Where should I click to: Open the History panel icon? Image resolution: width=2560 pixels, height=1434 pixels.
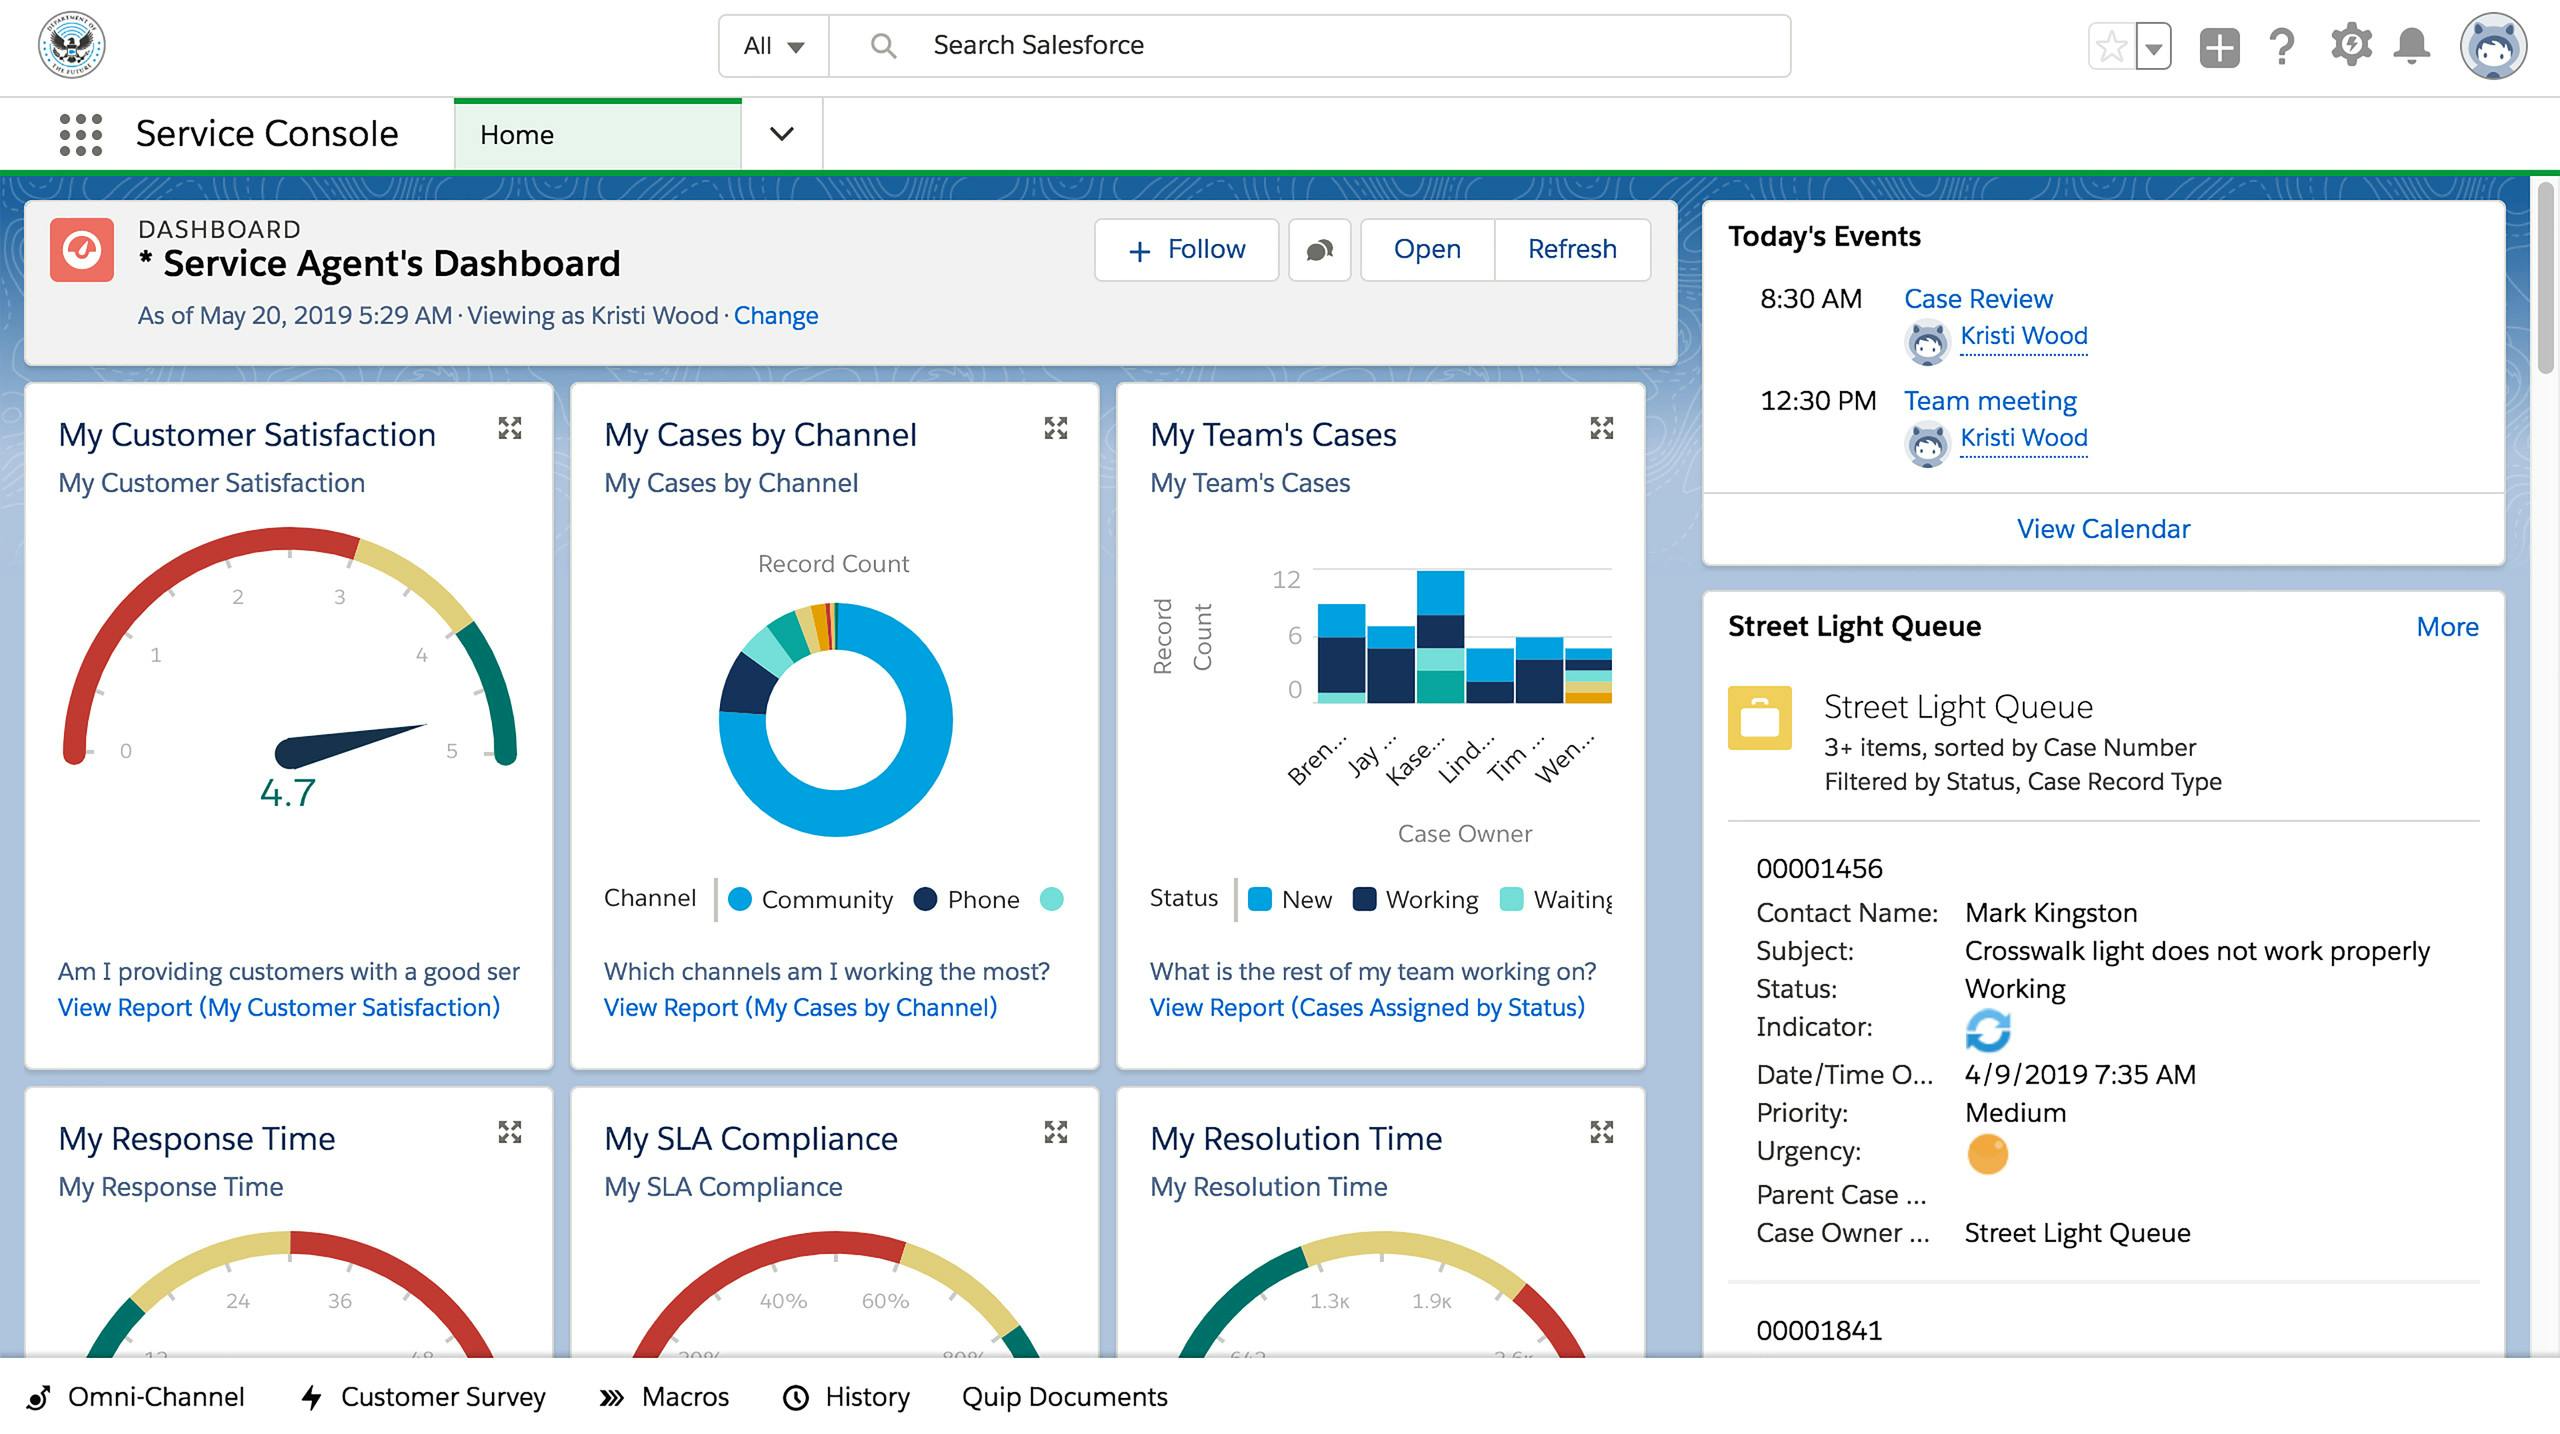[795, 1397]
